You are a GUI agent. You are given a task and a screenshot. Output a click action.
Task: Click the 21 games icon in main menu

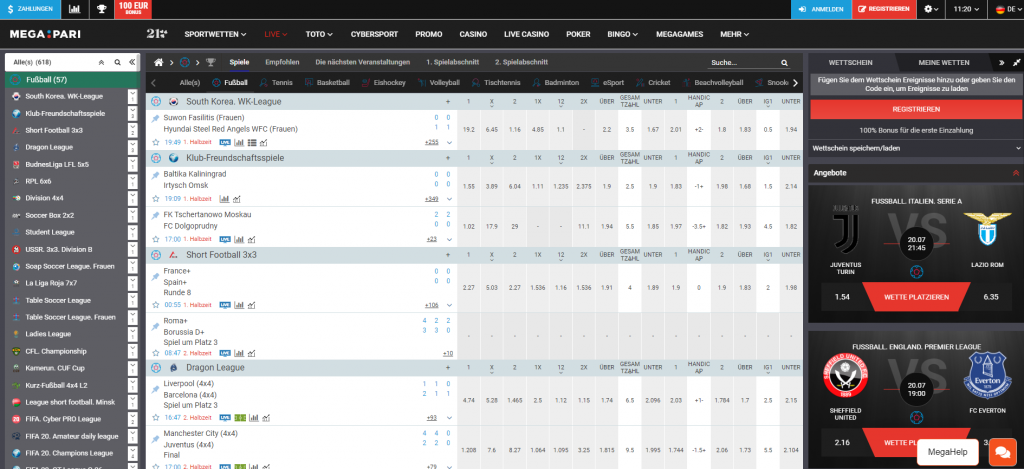[157, 34]
